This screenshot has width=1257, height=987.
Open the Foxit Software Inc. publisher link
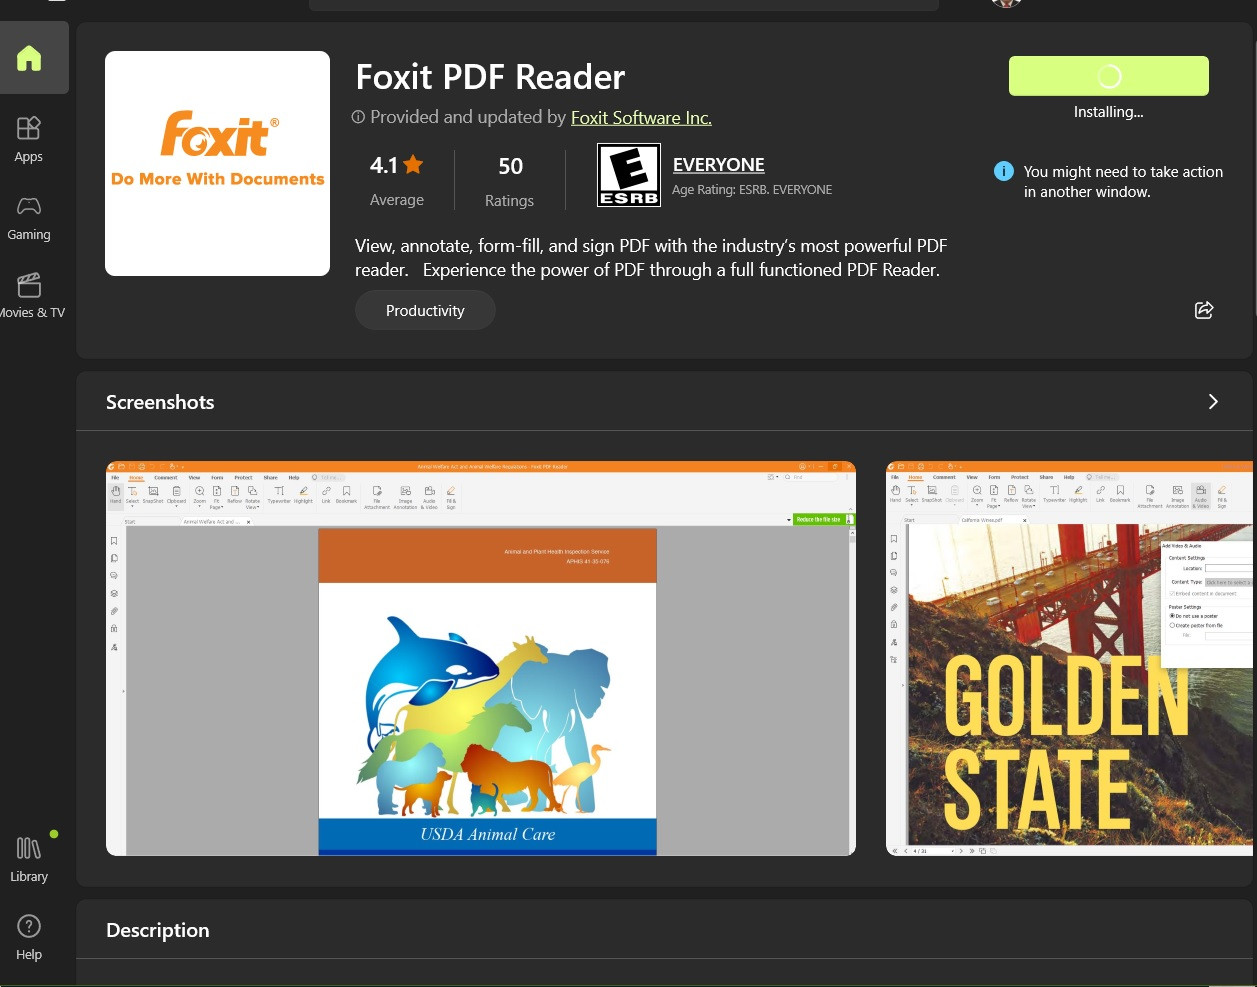[641, 117]
